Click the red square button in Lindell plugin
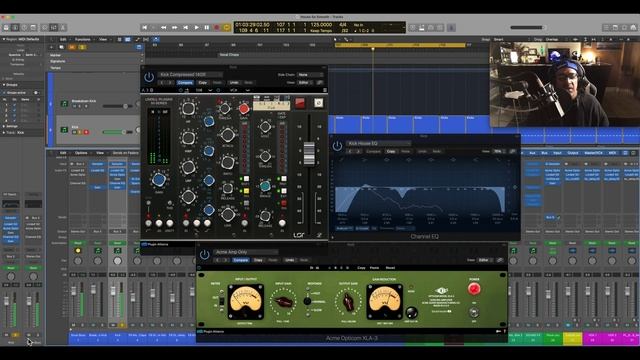 point(300,103)
